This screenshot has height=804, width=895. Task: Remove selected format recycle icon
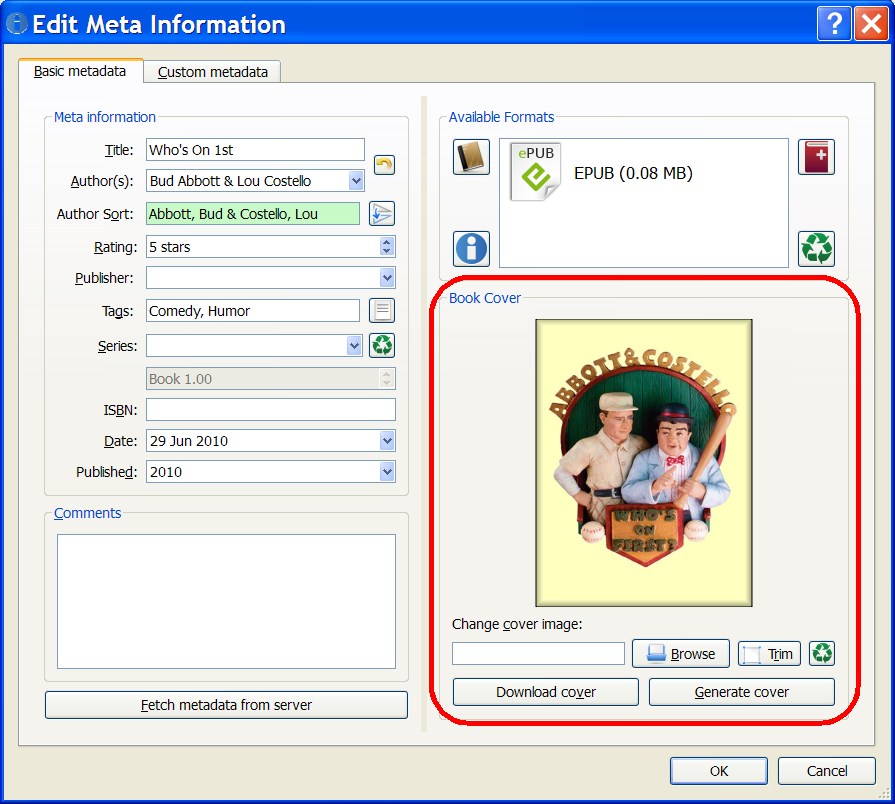coord(816,249)
